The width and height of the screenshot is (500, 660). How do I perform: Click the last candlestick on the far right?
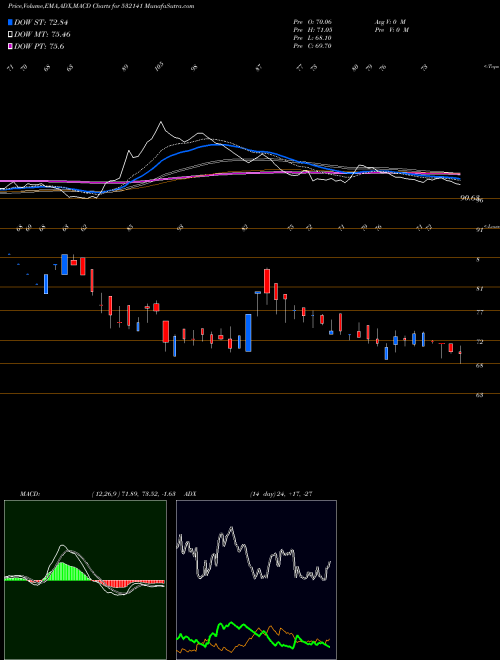[460, 353]
